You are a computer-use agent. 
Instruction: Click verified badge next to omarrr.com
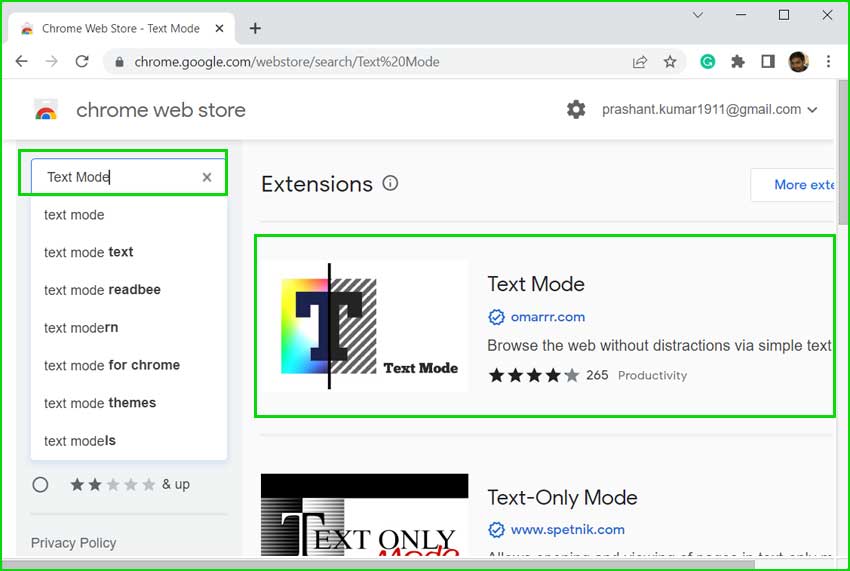coord(496,317)
